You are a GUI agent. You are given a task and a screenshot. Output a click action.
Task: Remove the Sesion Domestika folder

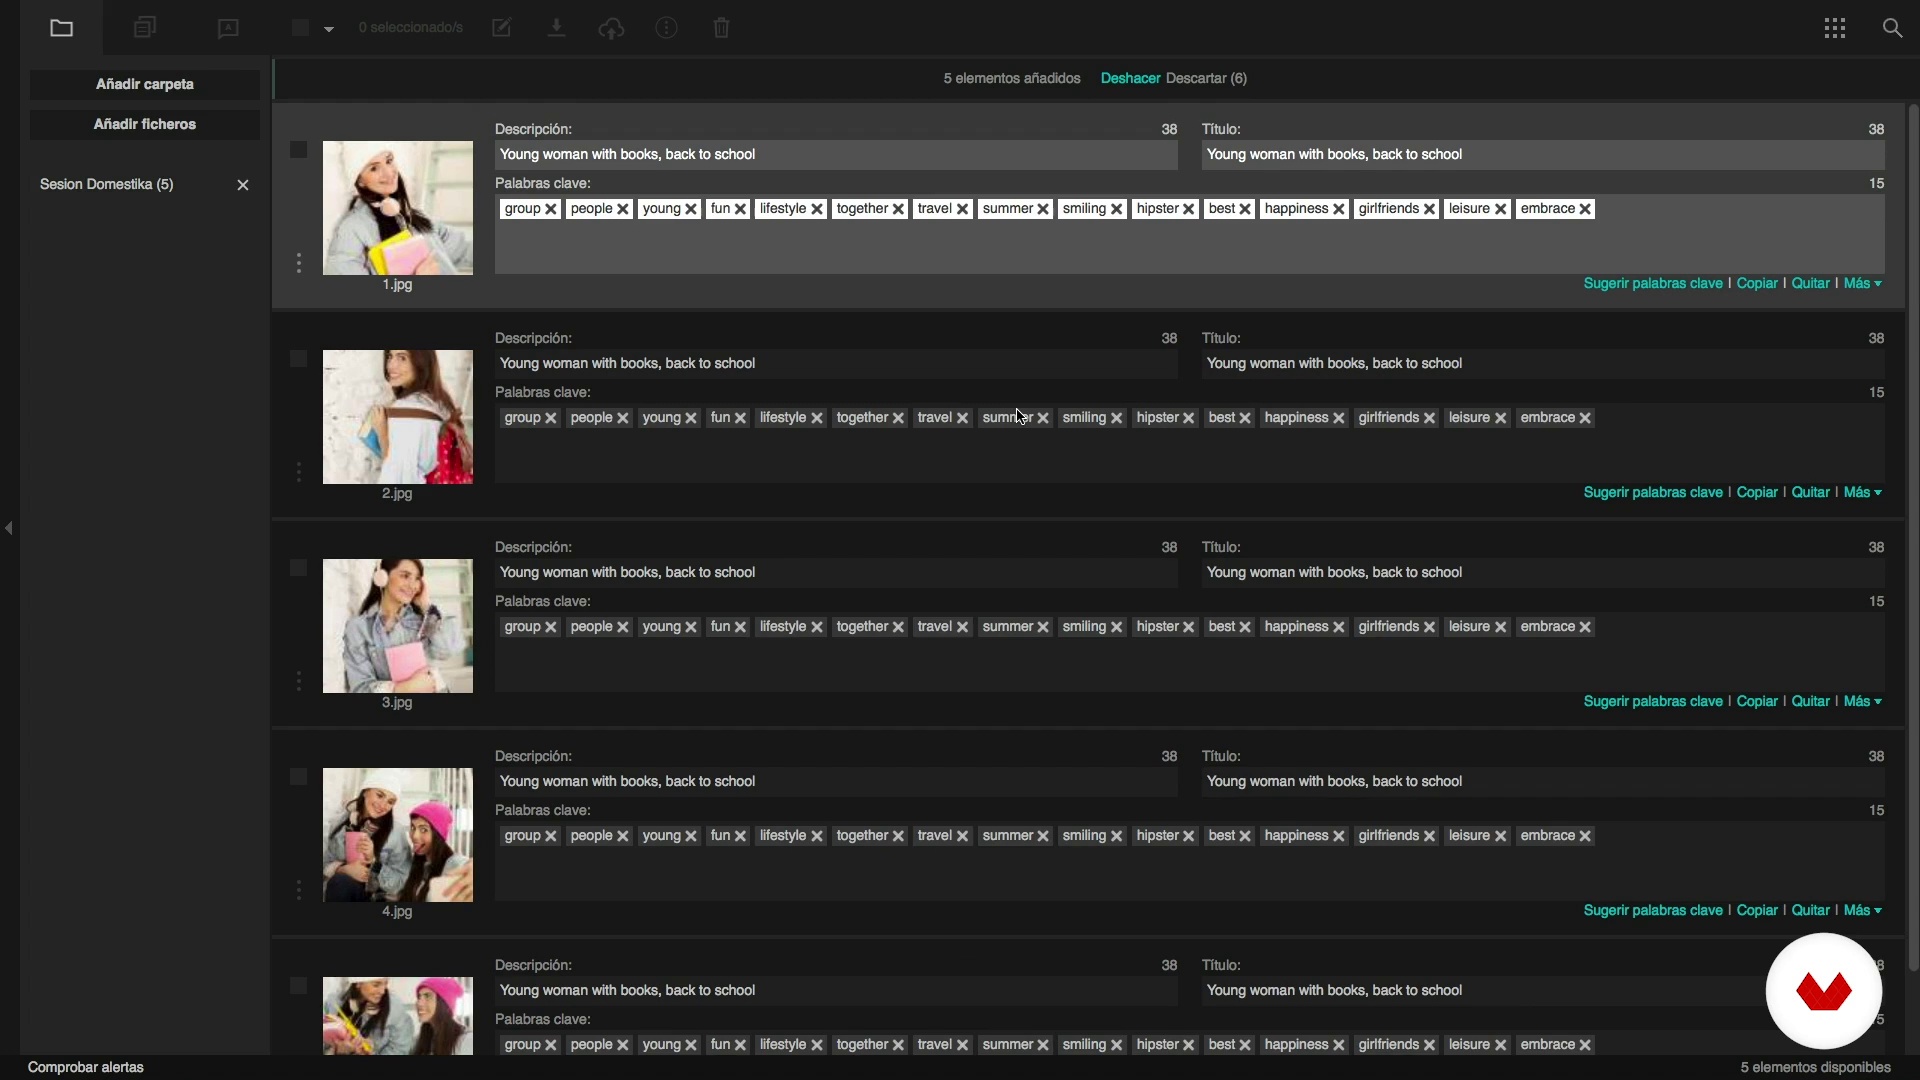click(x=242, y=185)
